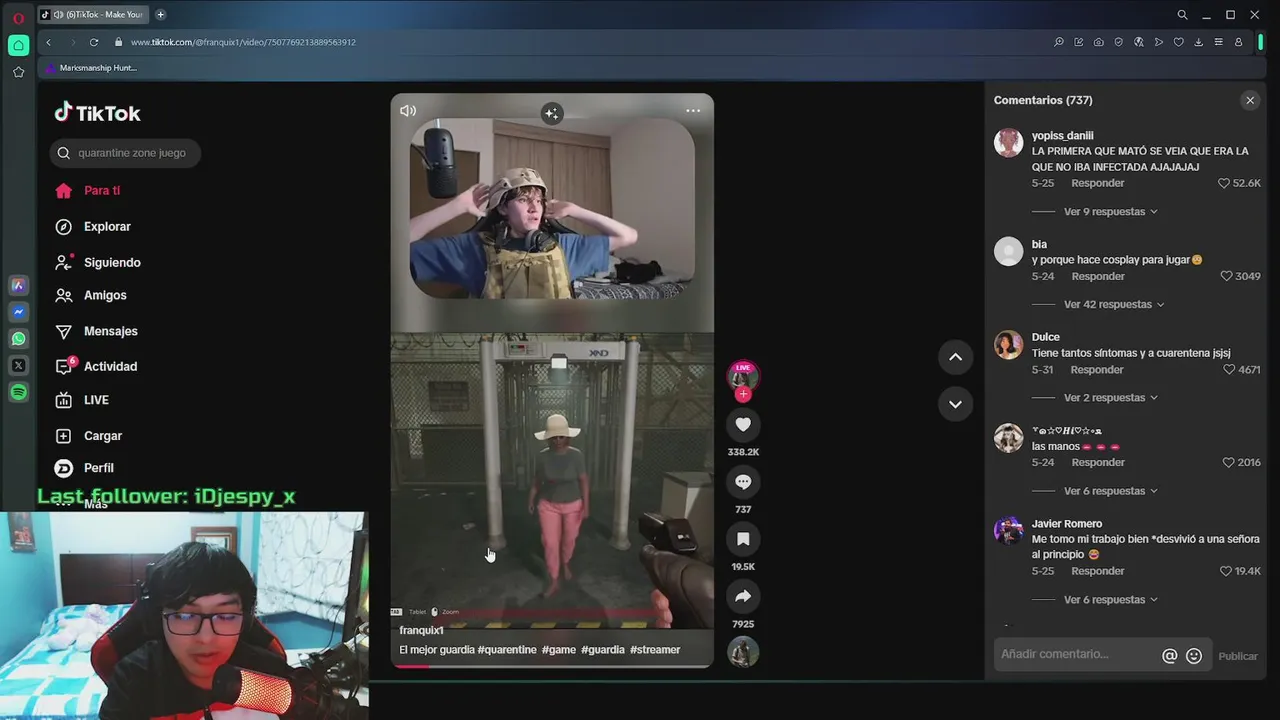Click the #streamer hashtag

(655, 650)
